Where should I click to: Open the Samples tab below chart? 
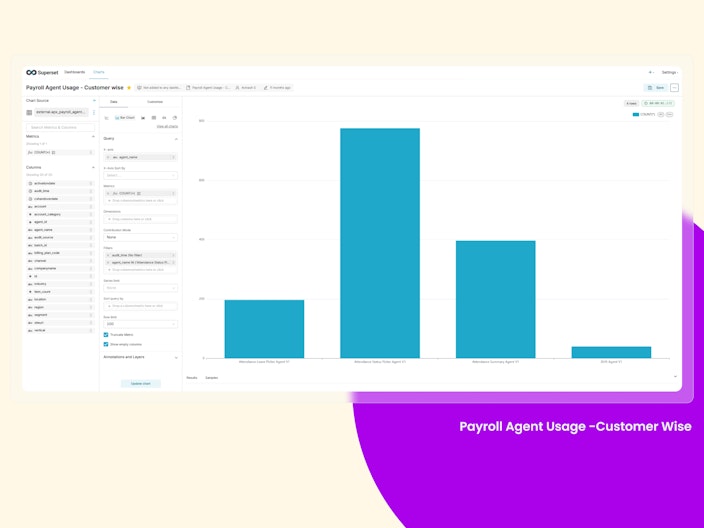point(211,378)
